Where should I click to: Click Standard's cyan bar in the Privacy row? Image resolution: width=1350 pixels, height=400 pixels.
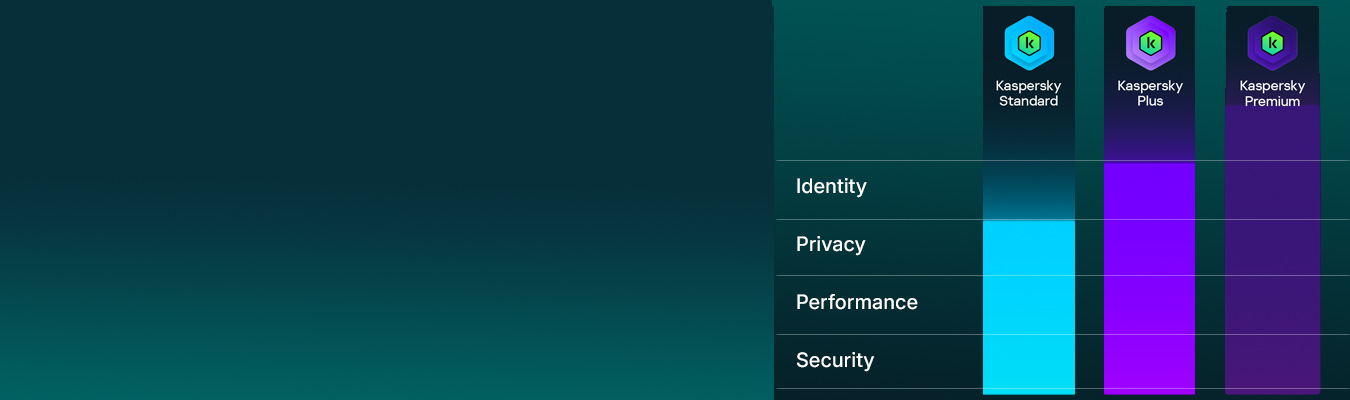[x=1029, y=247]
